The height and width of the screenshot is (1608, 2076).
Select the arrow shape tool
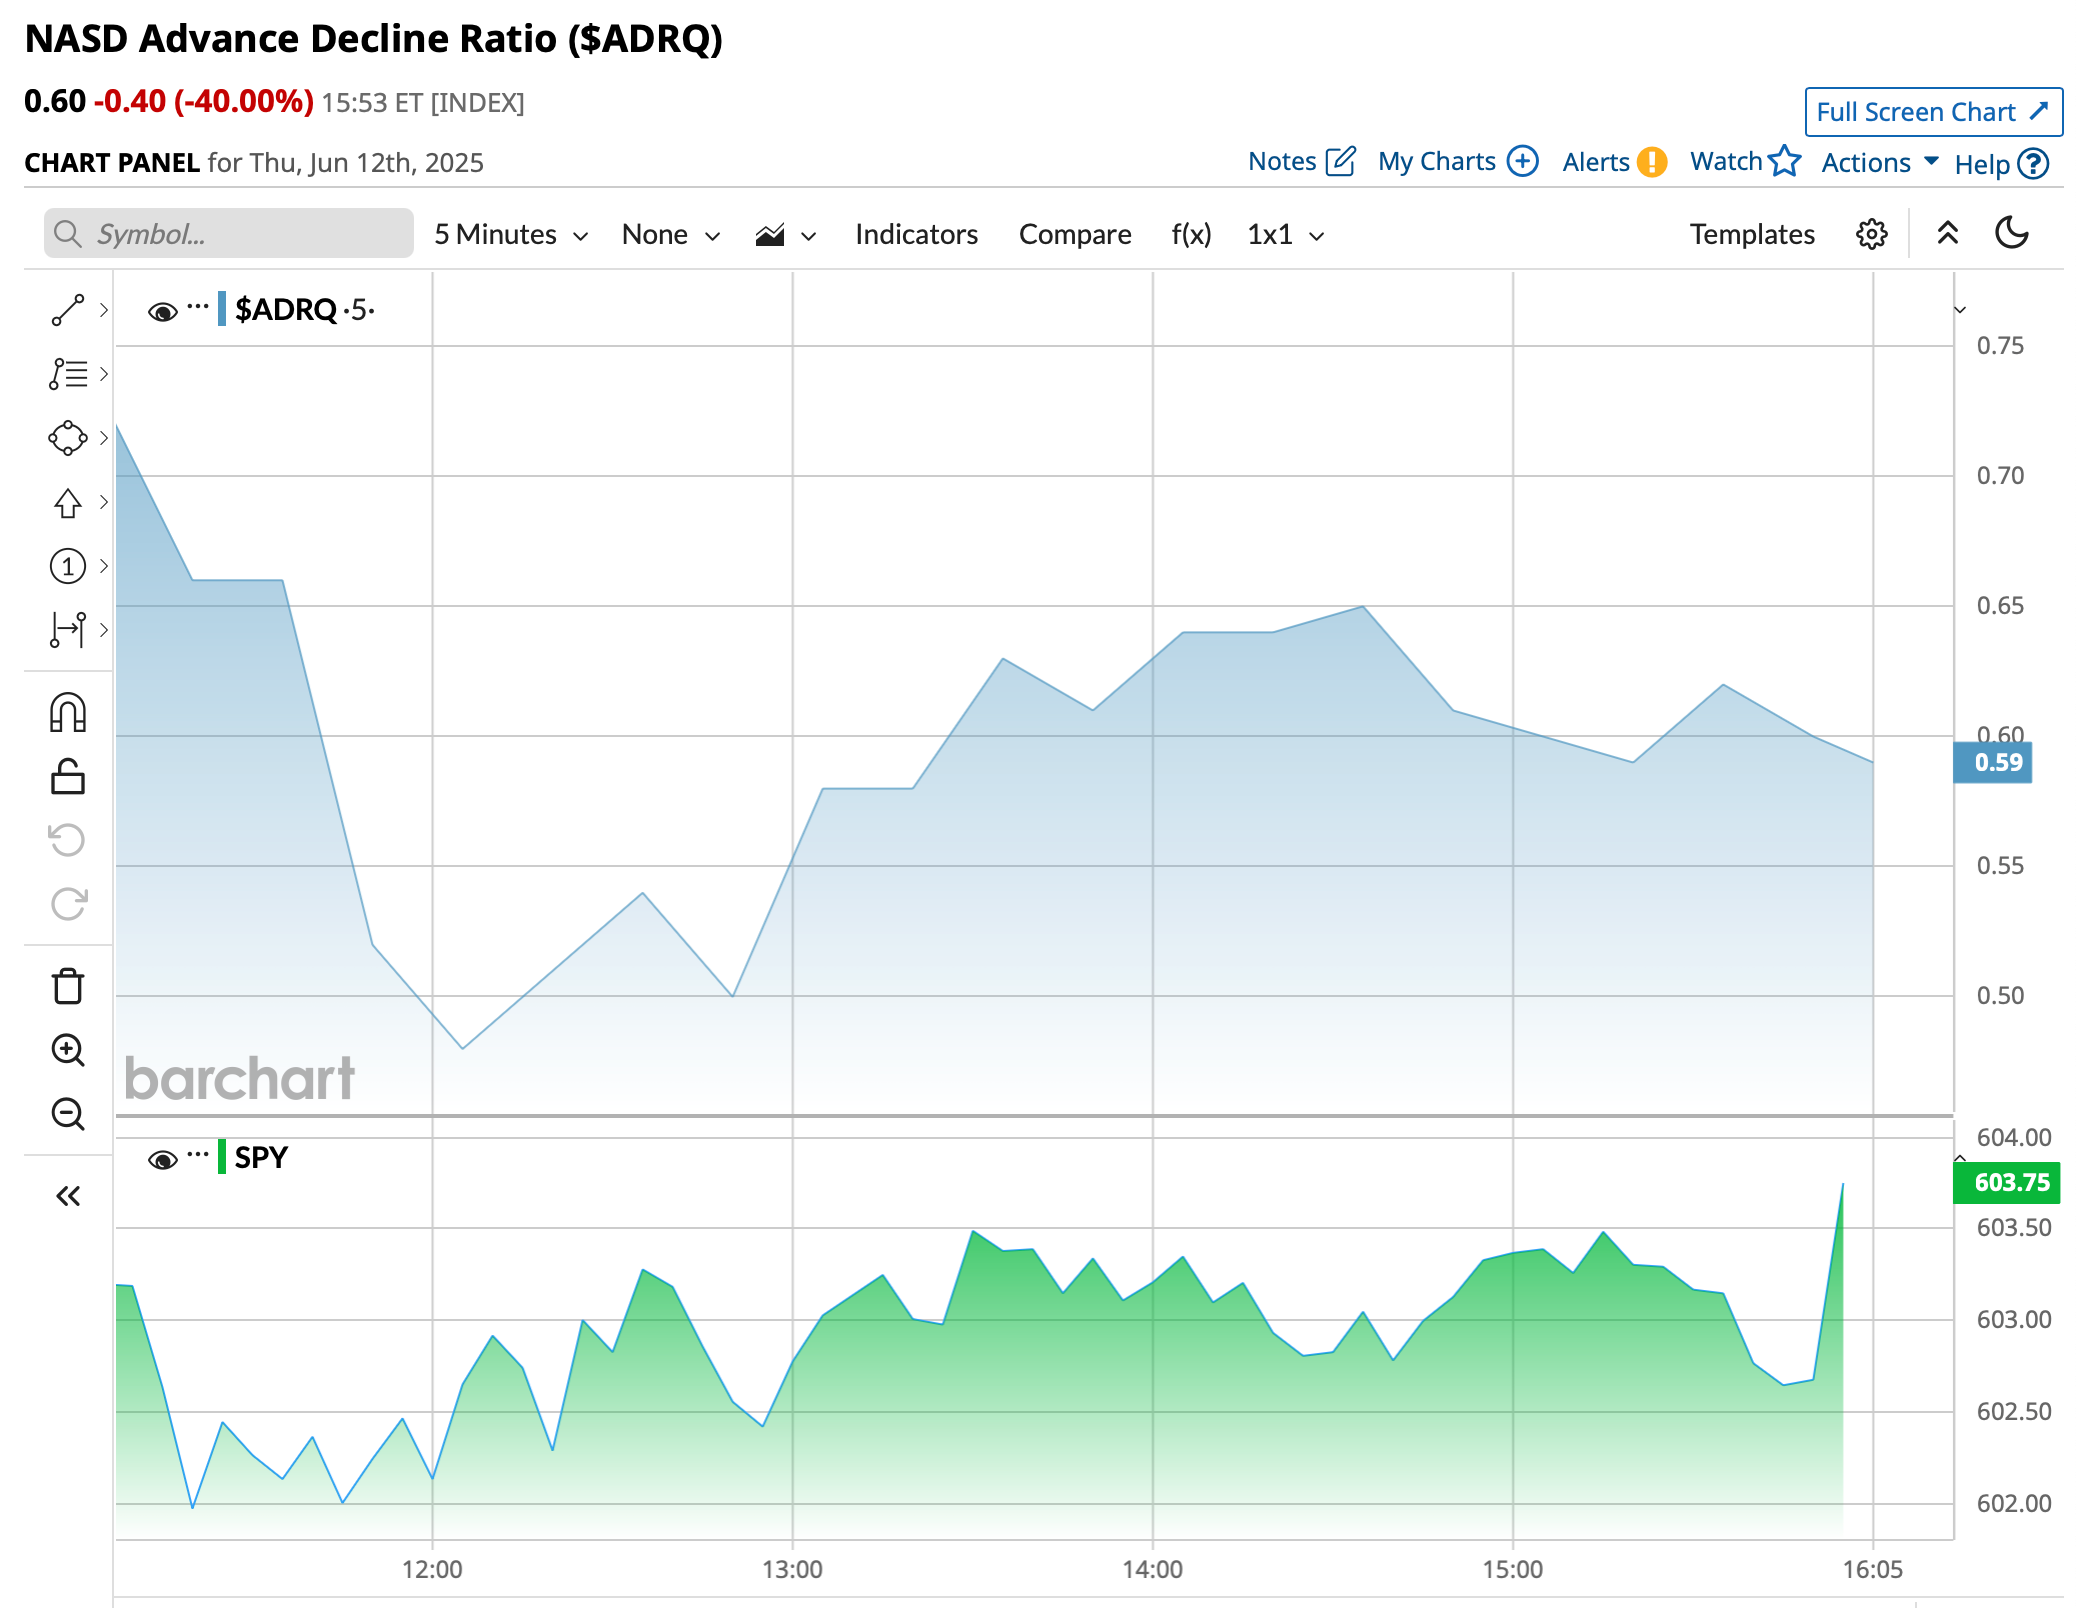(67, 502)
